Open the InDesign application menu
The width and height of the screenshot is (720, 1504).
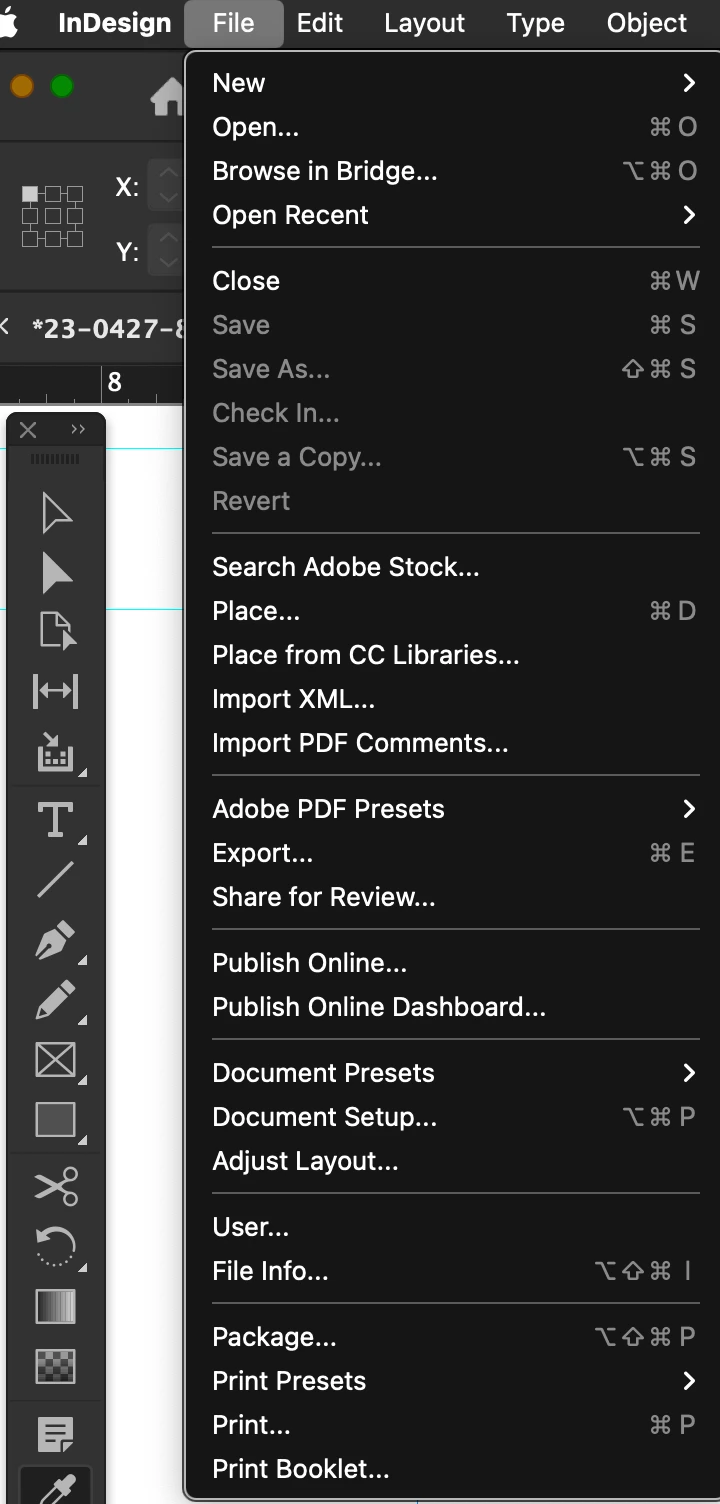114,23
